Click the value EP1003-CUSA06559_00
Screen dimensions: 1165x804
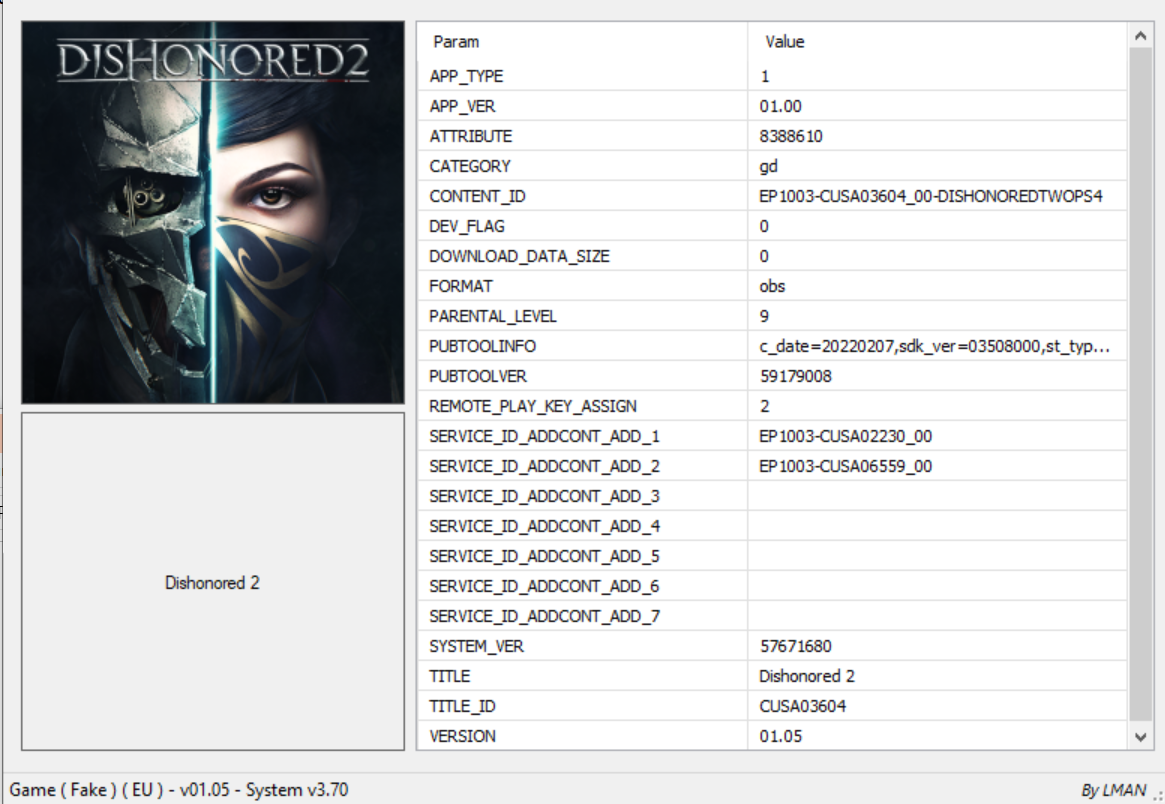tap(846, 466)
